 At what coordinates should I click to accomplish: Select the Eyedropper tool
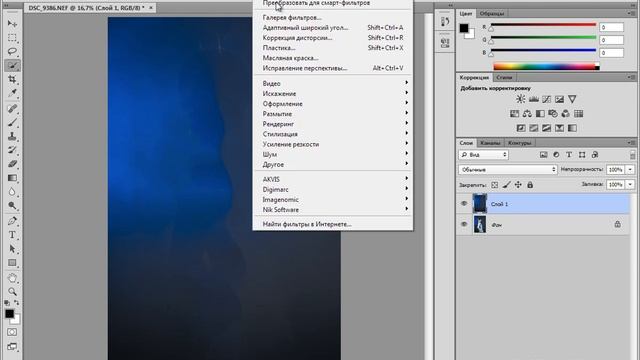[x=12, y=93]
